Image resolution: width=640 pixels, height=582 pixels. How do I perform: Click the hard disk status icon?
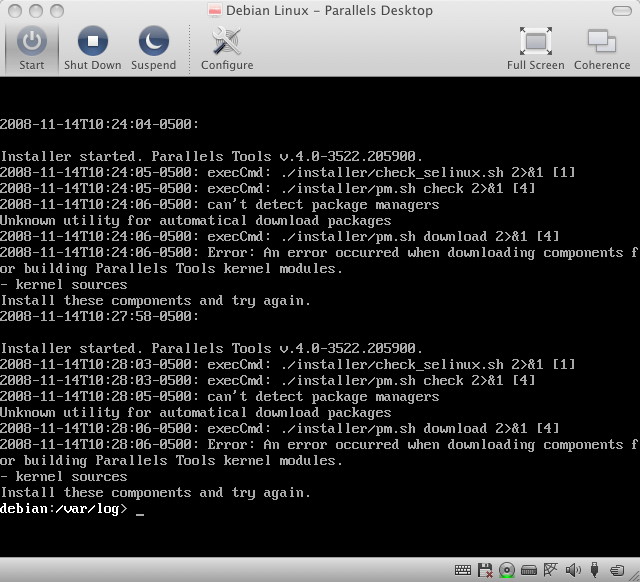tap(529, 570)
